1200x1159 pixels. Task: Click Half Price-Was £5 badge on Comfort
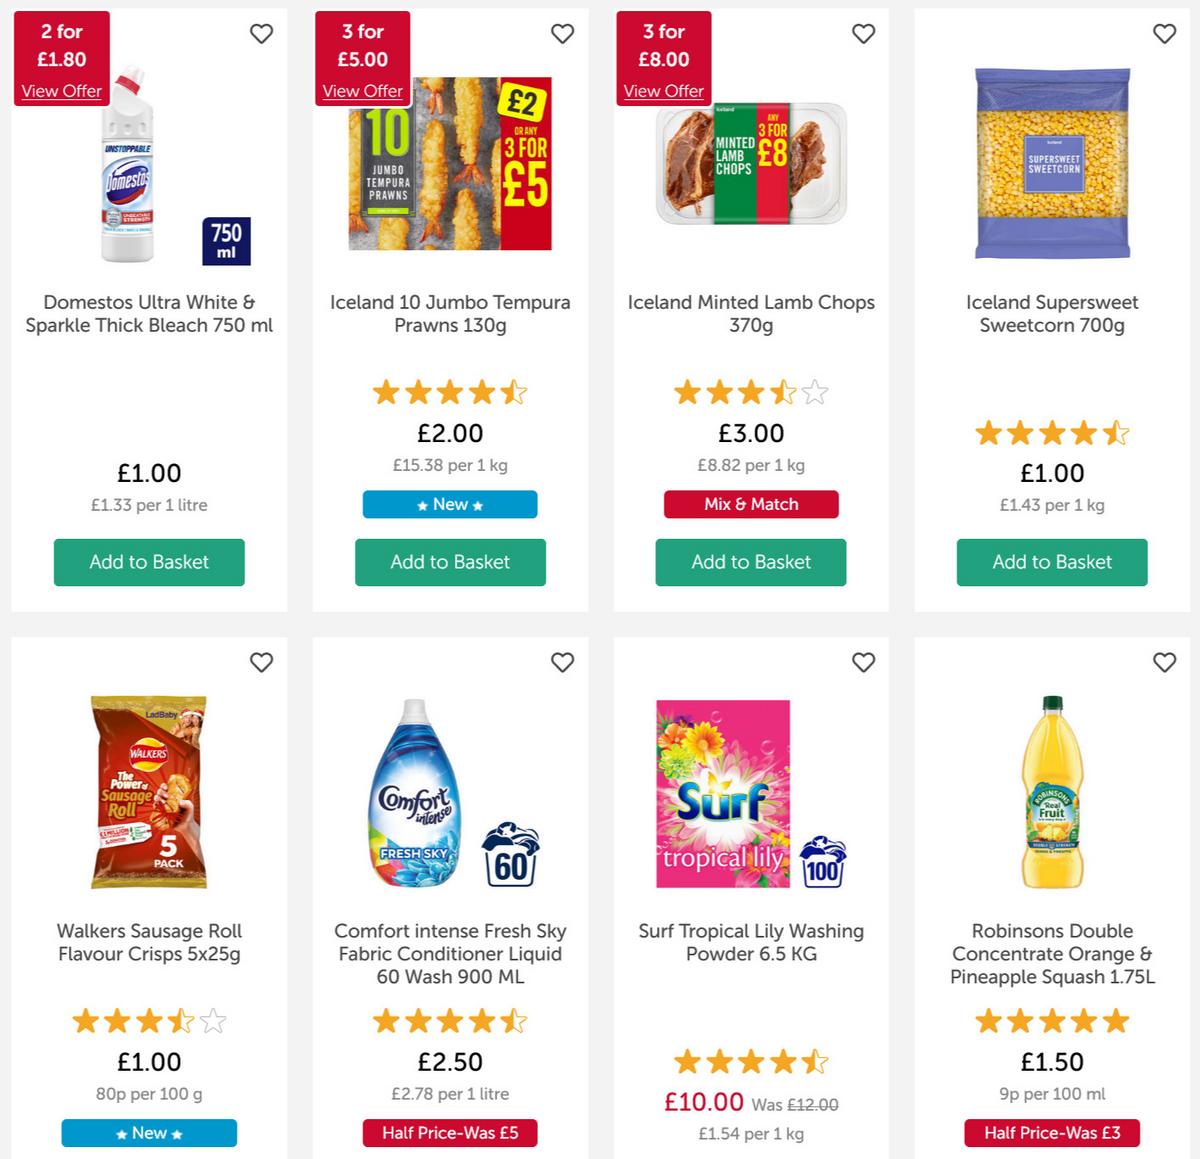pyautogui.click(x=450, y=1133)
